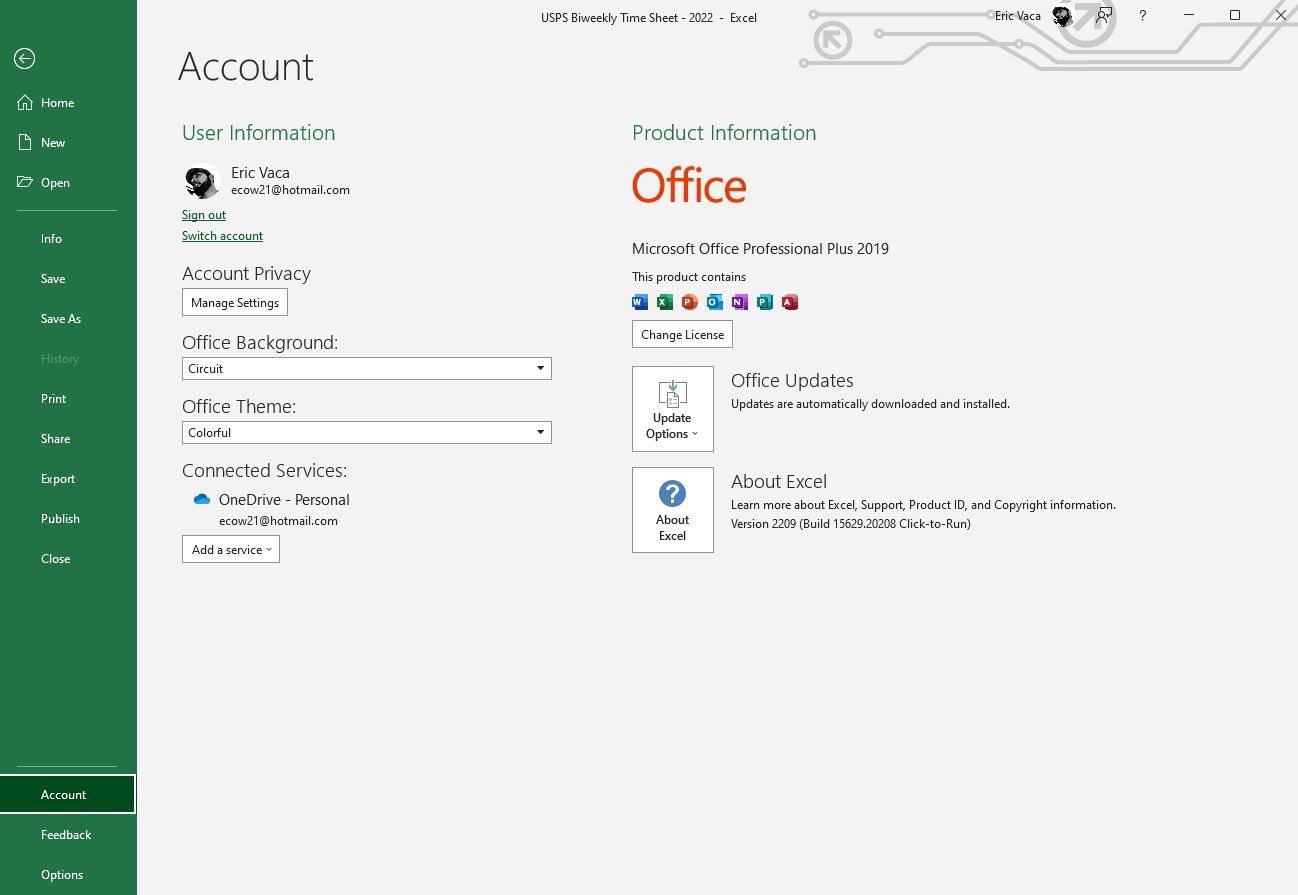Click the Microsoft Office Professional Plus 2019 text
Image resolution: width=1298 pixels, height=895 pixels.
pyautogui.click(x=760, y=249)
